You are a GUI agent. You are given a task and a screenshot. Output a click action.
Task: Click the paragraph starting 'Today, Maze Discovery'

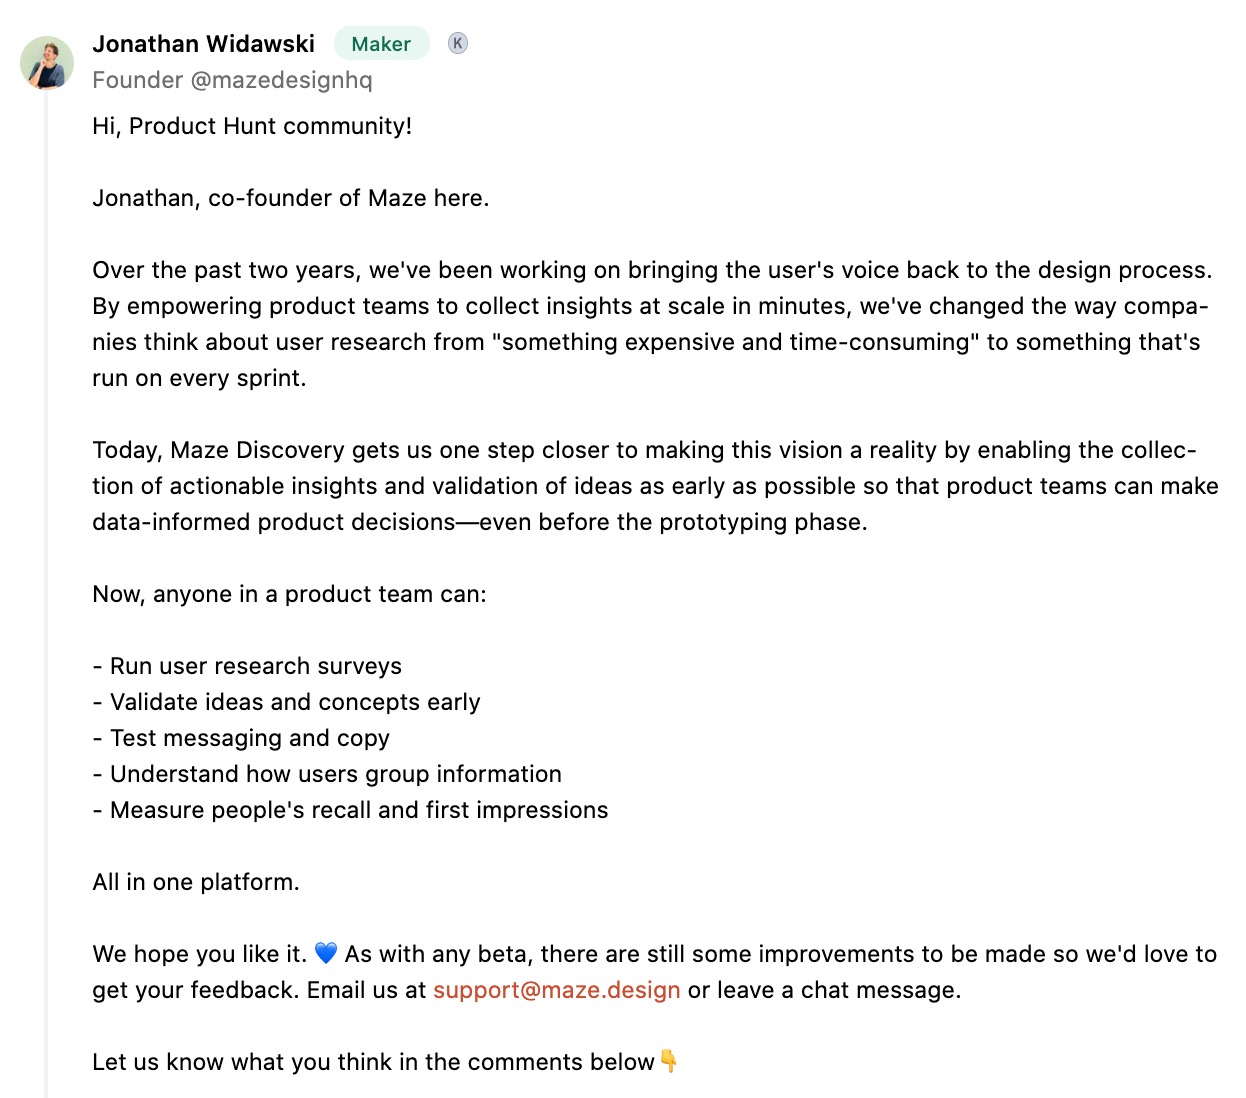[655, 486]
